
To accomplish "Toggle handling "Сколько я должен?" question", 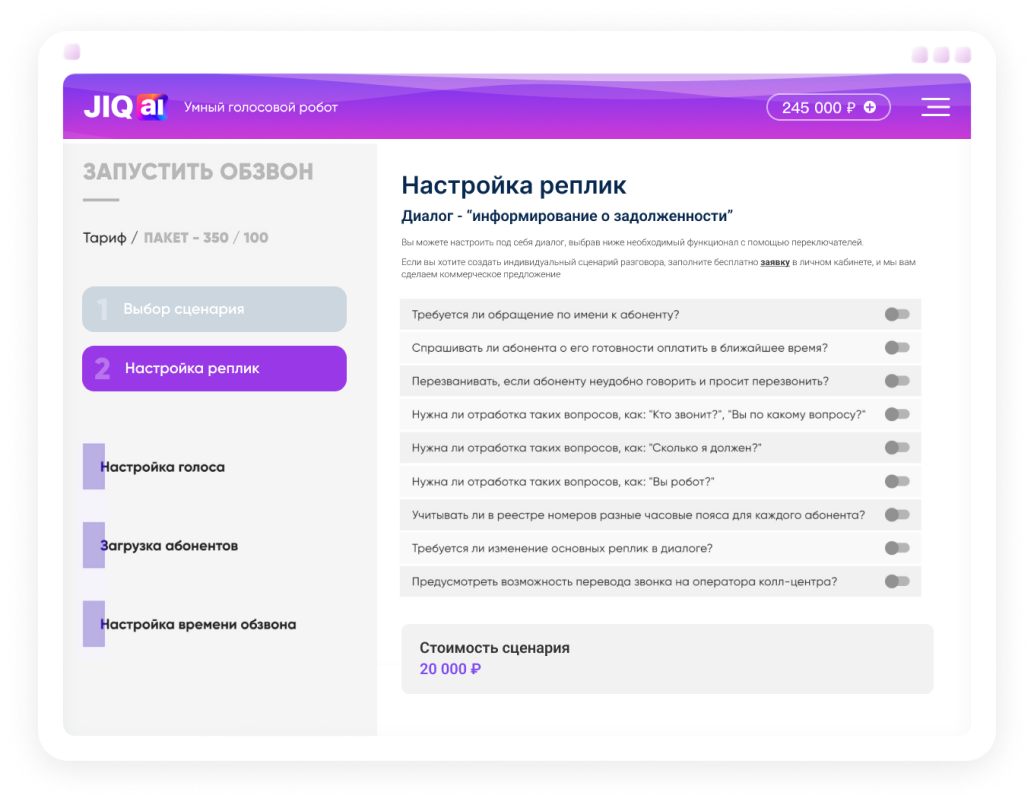I will (897, 448).
